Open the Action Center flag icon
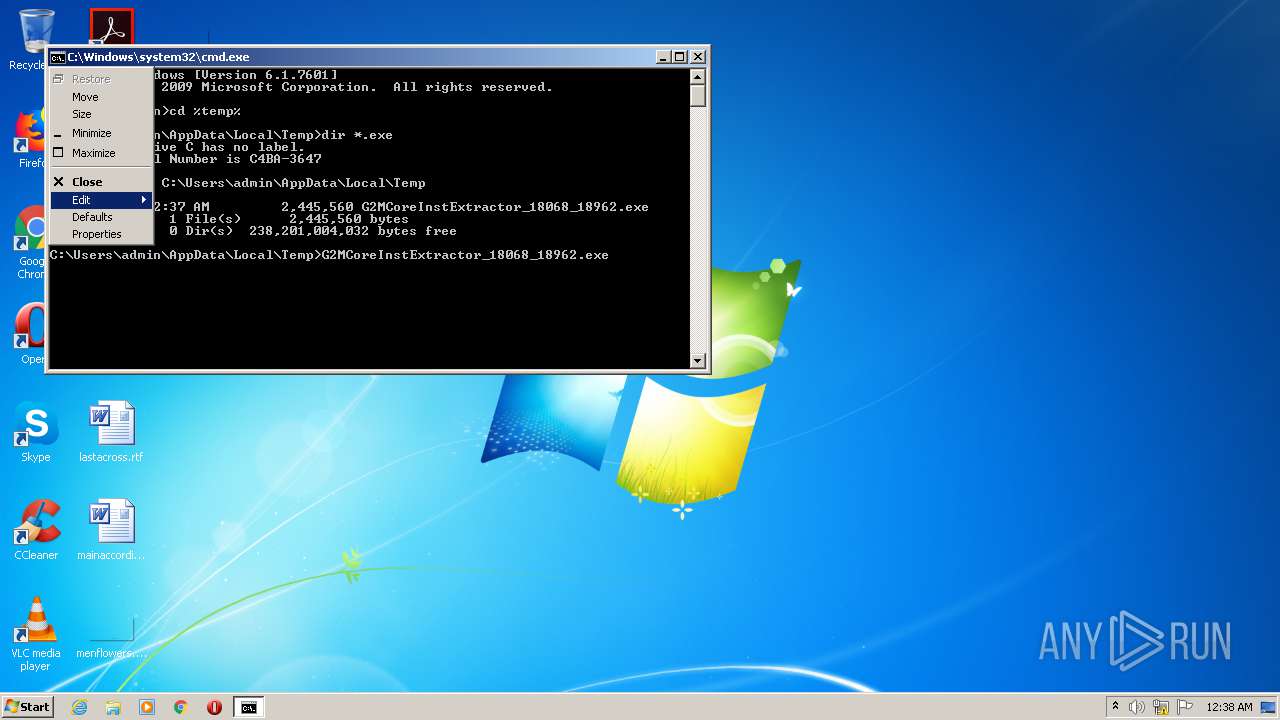Viewport: 1280px width, 720px height. 1184,707
